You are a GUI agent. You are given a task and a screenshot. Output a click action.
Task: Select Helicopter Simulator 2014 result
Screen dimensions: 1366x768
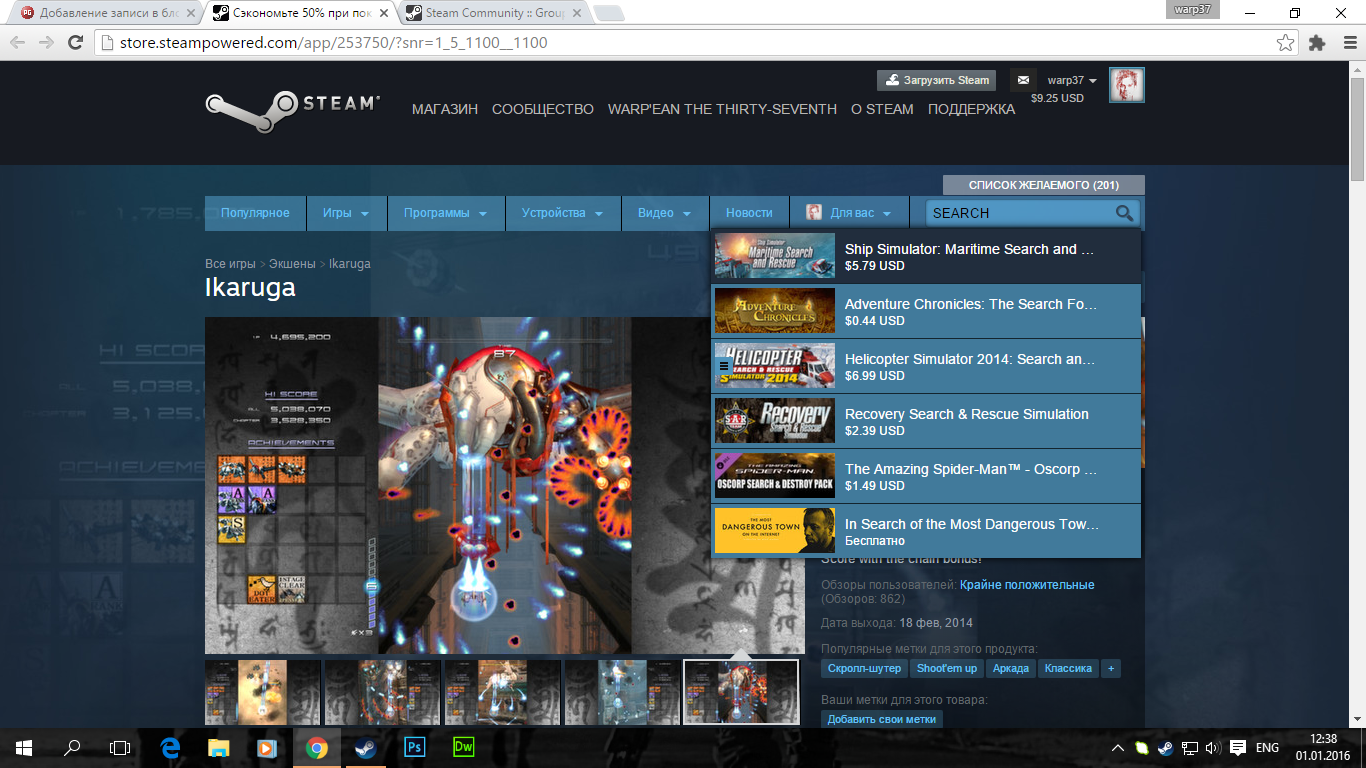[x=926, y=366]
